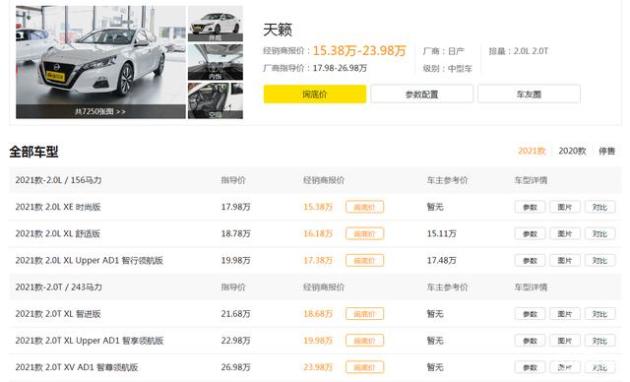
Task: View the seat space thumbnail
Action: (215, 100)
